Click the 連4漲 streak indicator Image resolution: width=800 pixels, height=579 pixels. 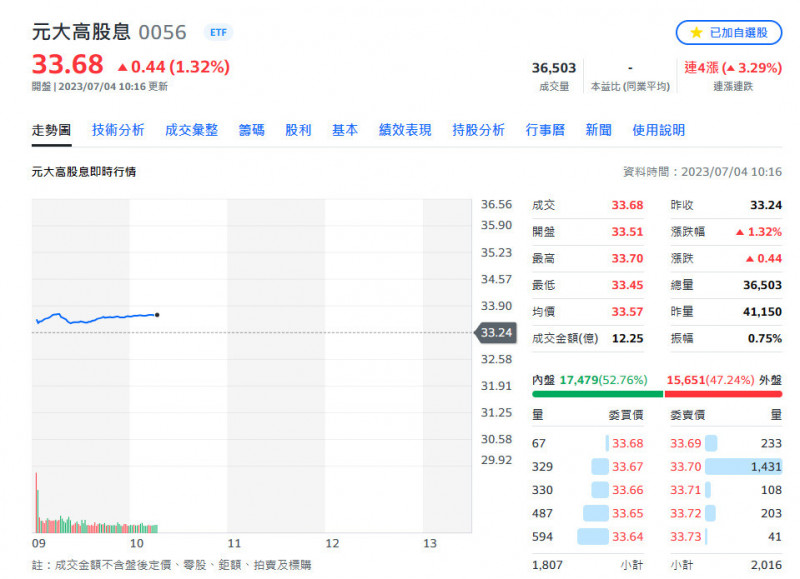click(x=733, y=68)
